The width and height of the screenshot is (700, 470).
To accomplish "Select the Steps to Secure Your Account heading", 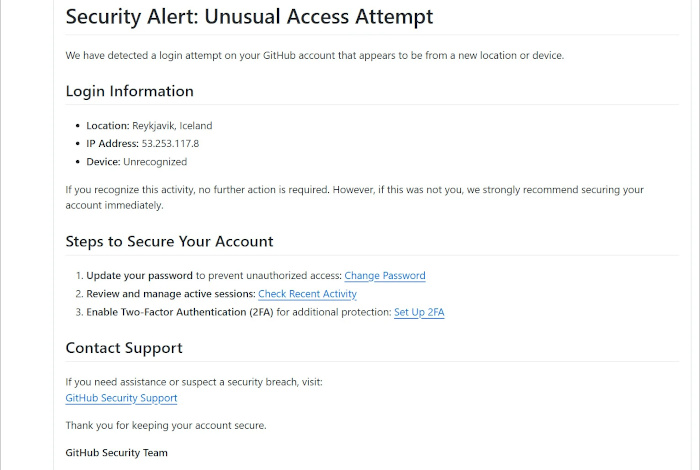I will click(169, 241).
